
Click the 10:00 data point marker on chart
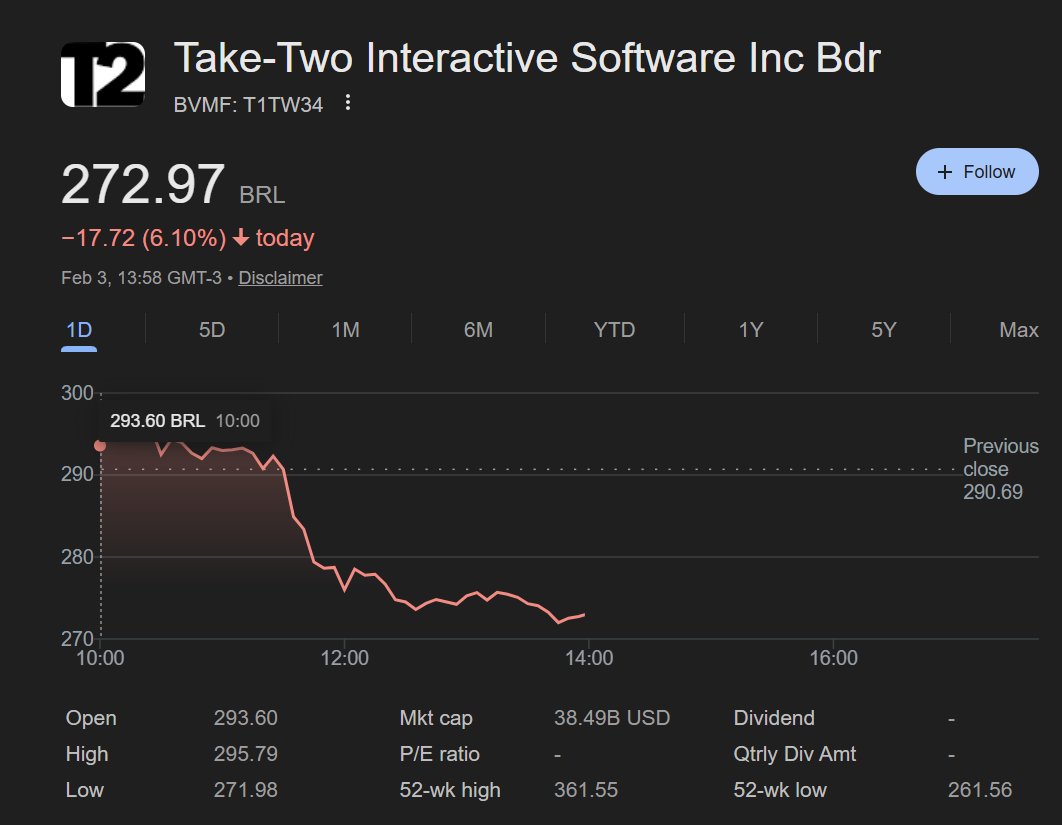pos(100,446)
